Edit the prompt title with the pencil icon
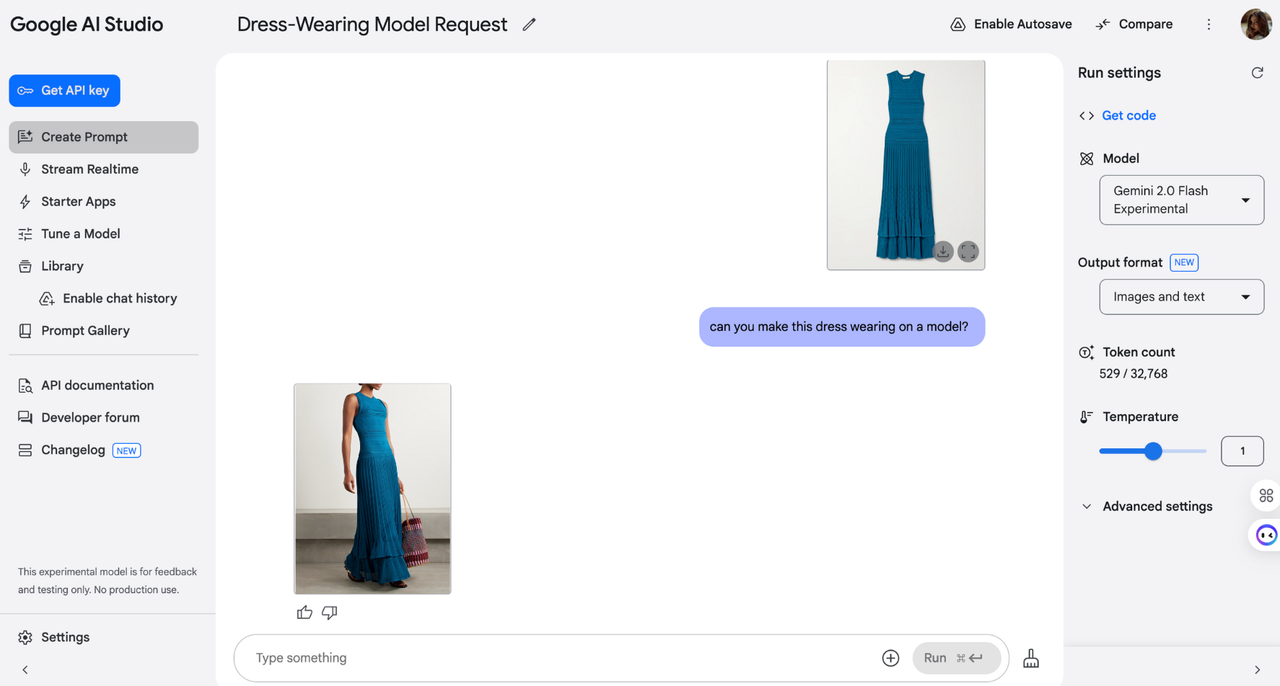1280x686 pixels. (x=529, y=24)
